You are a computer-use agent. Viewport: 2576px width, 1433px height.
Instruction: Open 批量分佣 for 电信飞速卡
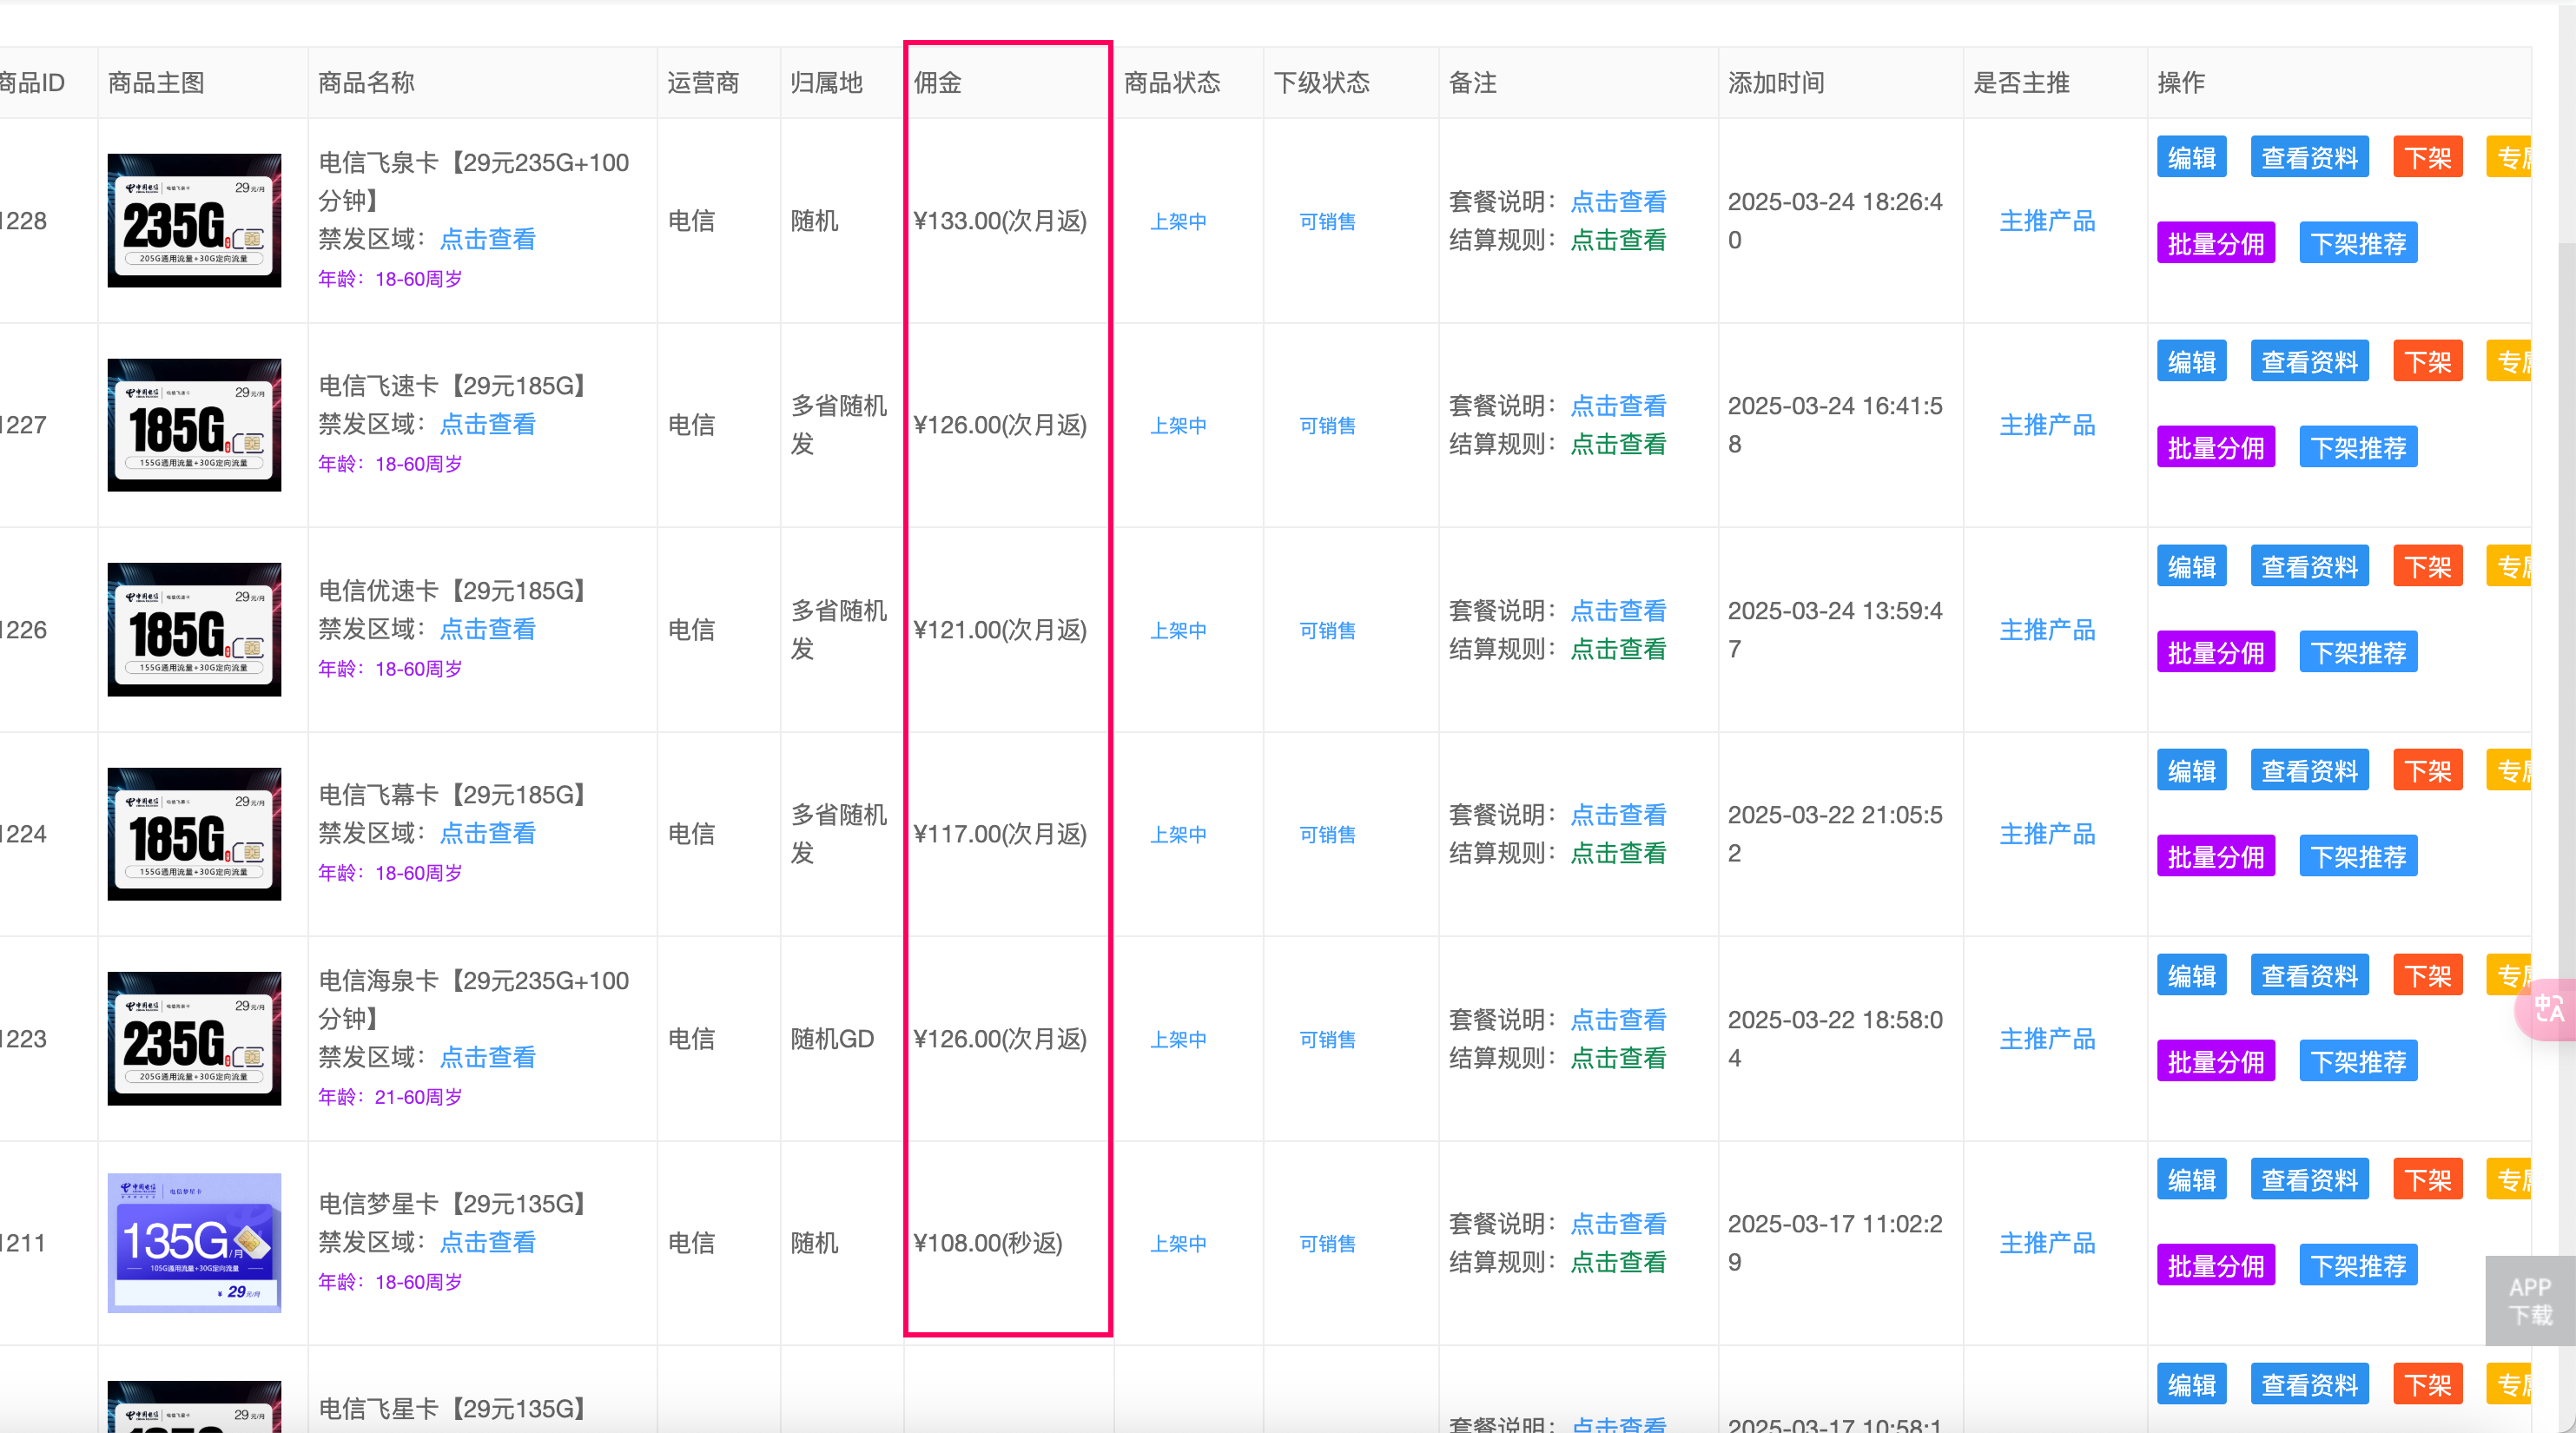2215,447
